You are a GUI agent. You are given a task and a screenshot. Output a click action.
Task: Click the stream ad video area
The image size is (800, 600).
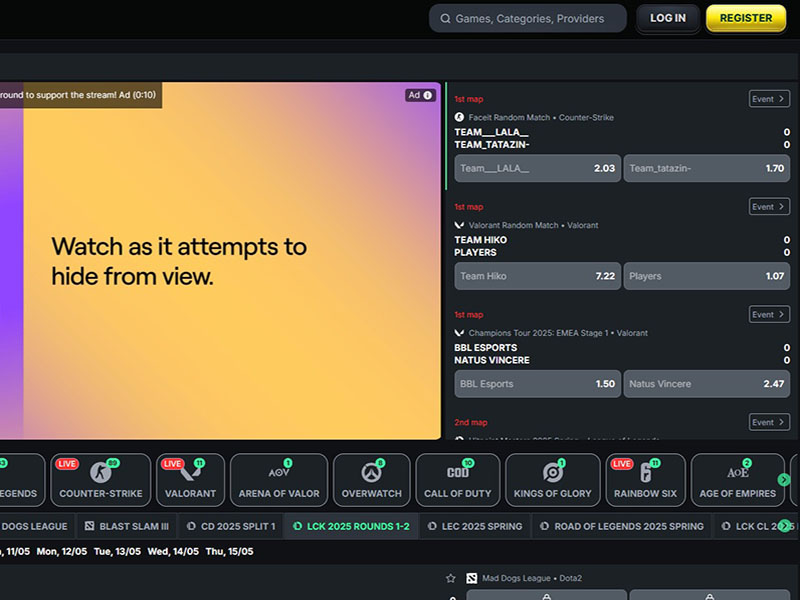pos(220,261)
